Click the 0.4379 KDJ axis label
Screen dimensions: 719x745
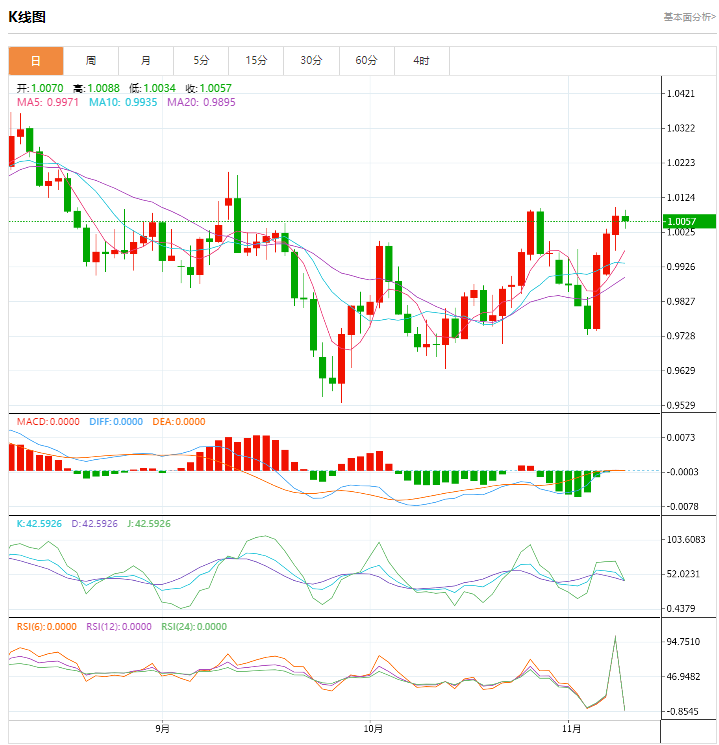click(x=681, y=609)
